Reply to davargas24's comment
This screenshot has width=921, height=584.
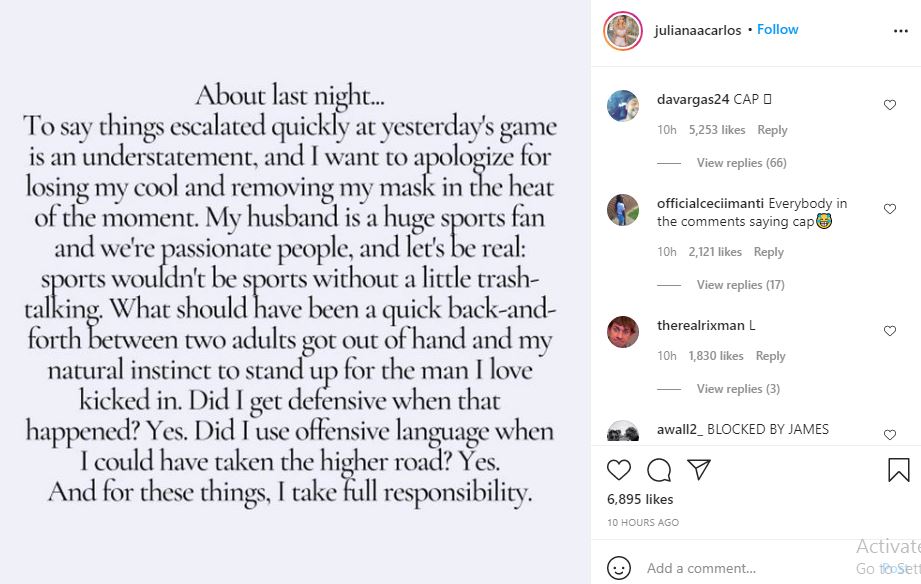click(x=772, y=130)
